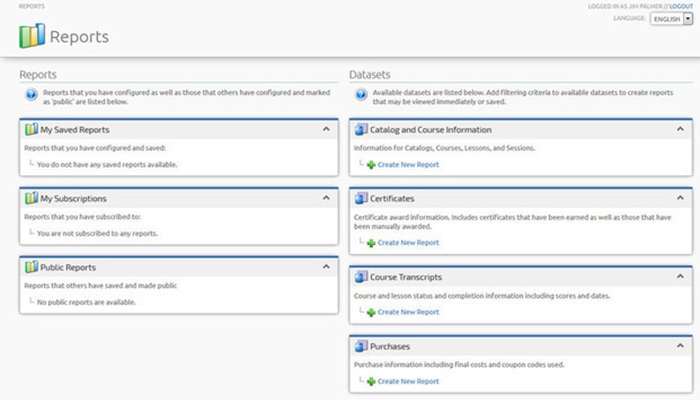This screenshot has height=400, width=700.
Task: Click the Logout link
Action: [680, 7]
